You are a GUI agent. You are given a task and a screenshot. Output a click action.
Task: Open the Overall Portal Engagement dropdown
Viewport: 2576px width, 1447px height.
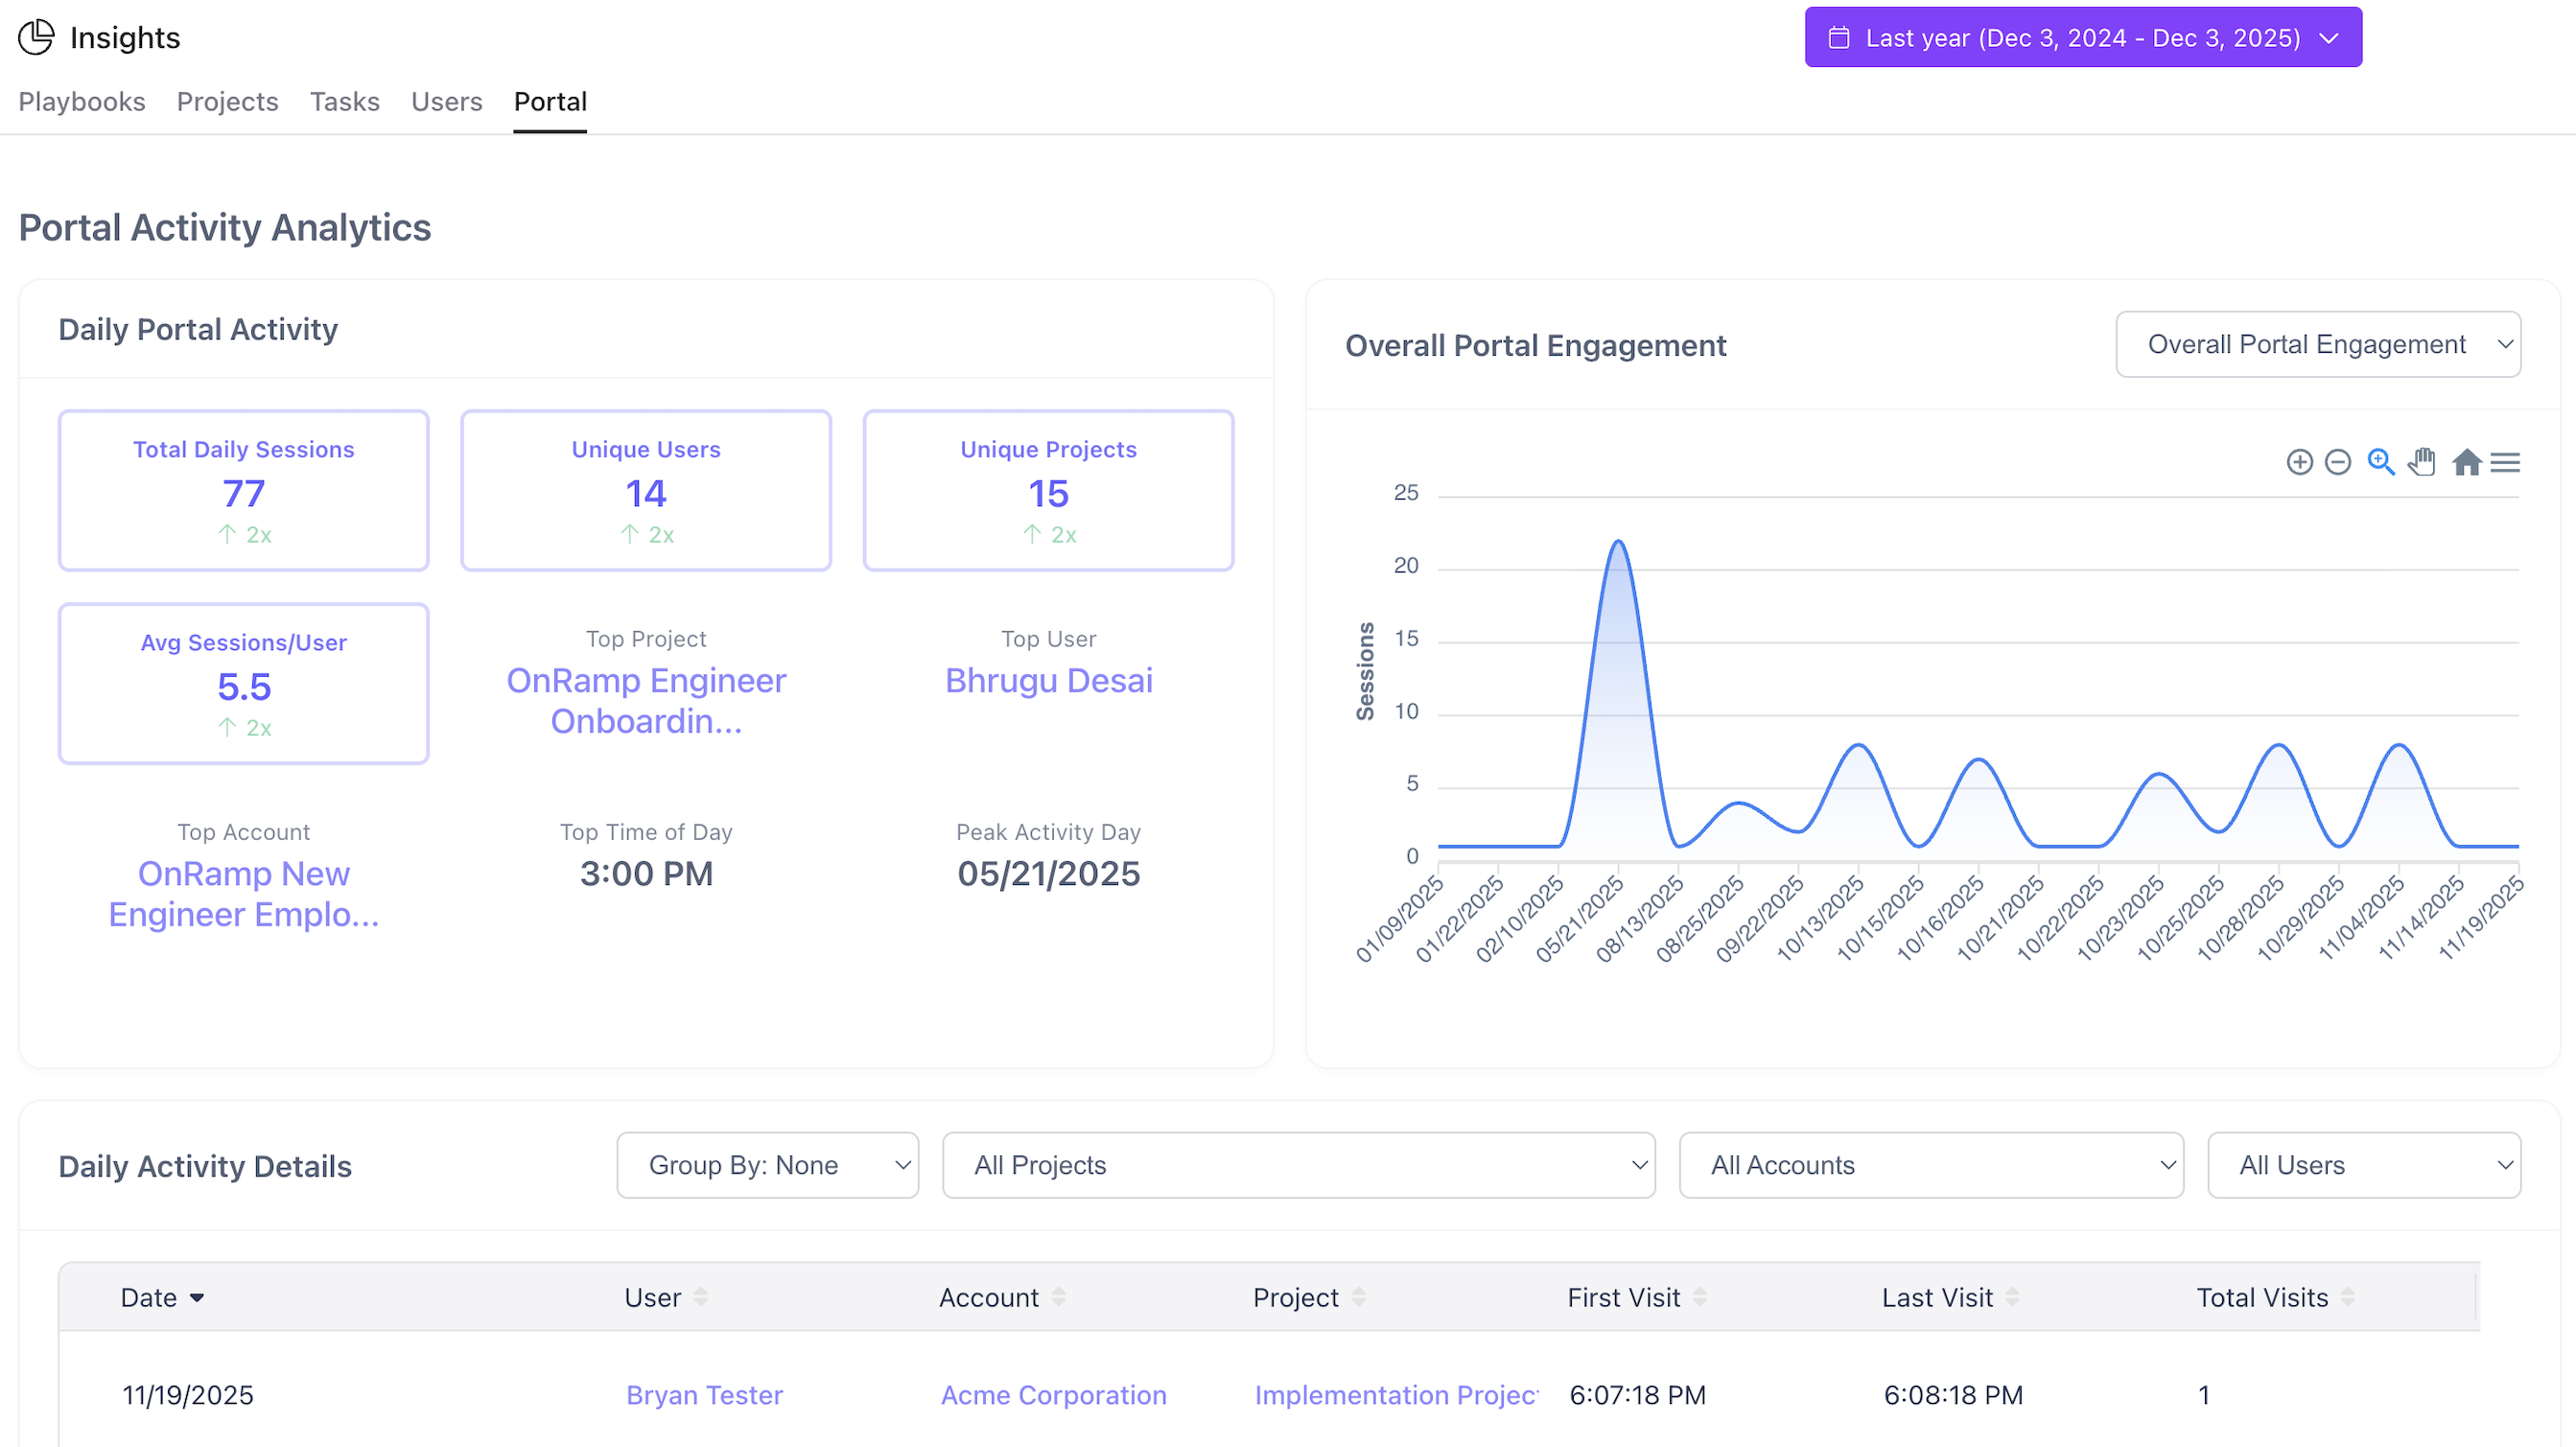pyautogui.click(x=2318, y=344)
